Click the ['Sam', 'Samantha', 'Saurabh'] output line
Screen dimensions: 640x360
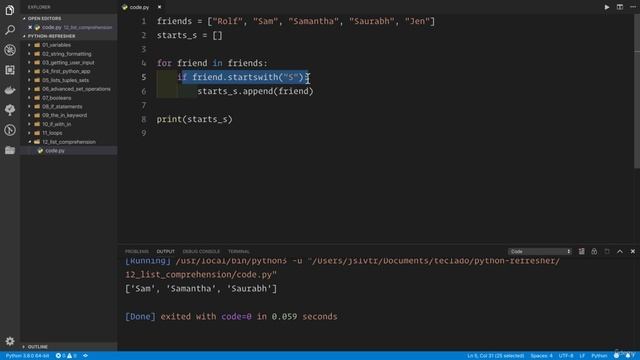point(201,289)
